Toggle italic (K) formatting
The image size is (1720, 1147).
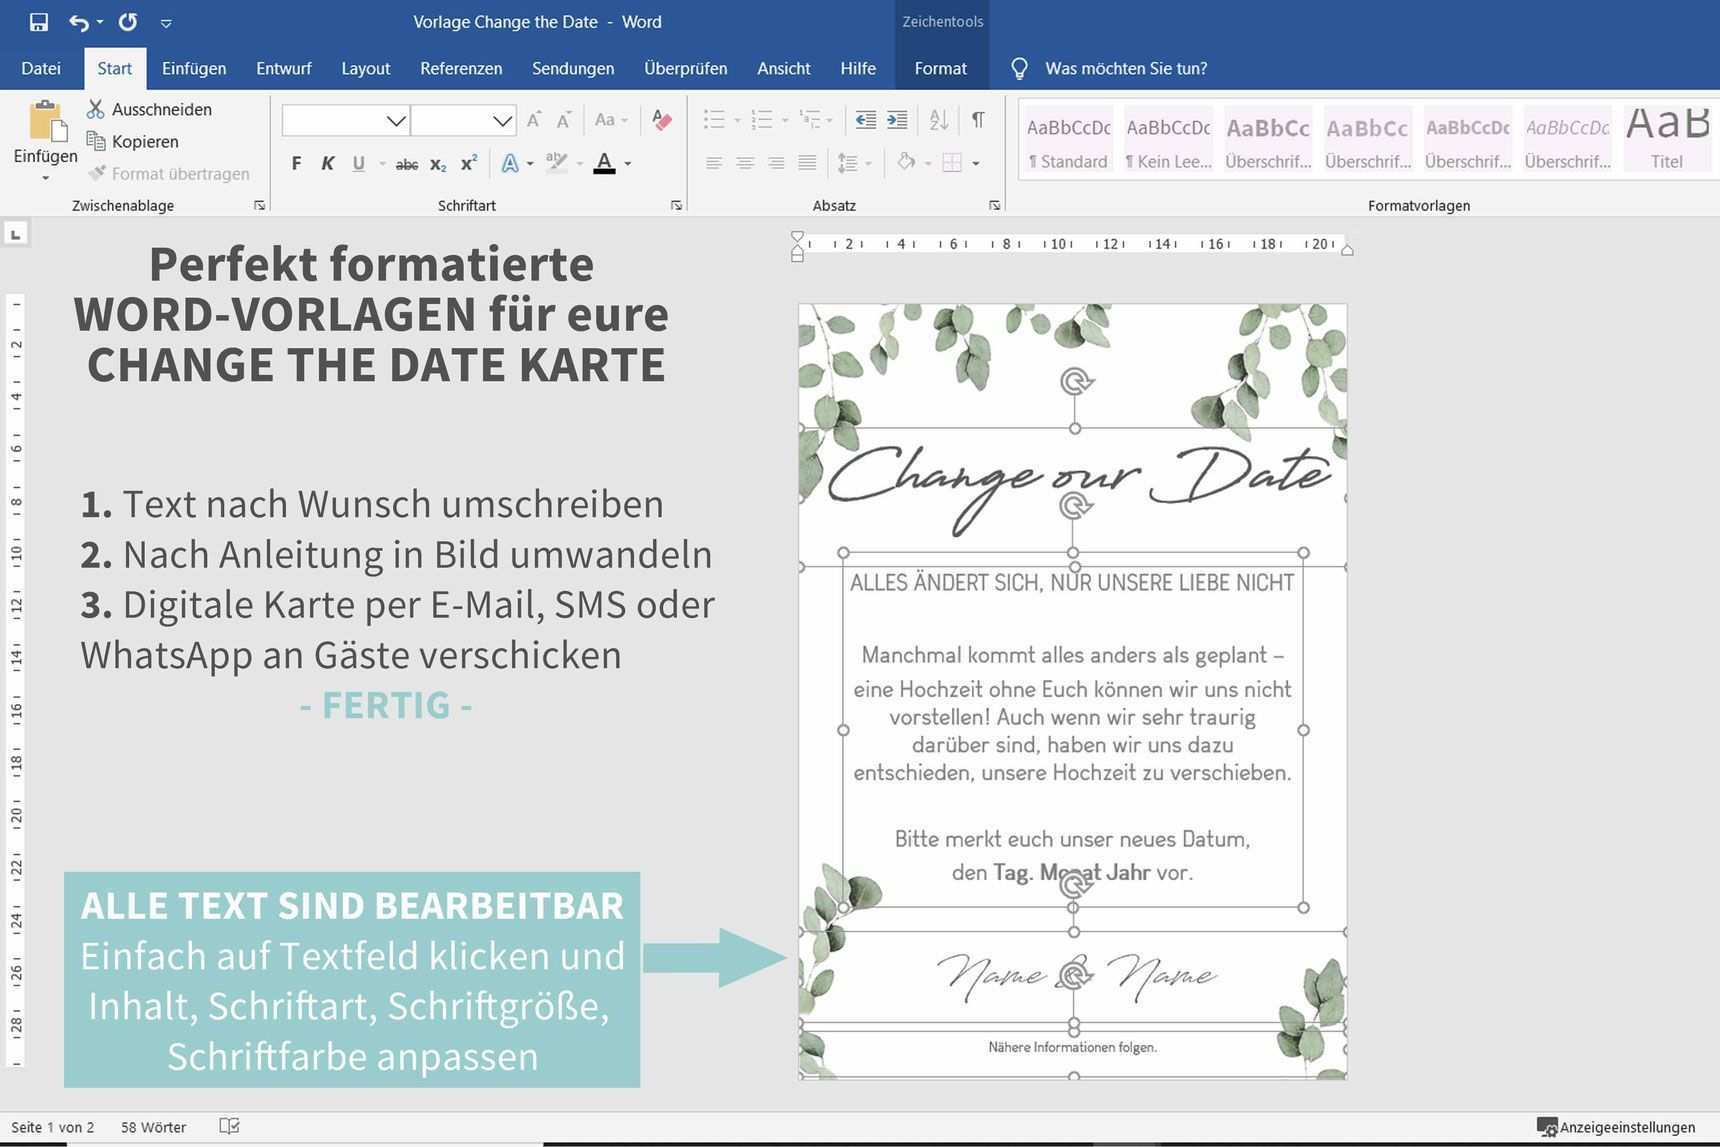327,164
